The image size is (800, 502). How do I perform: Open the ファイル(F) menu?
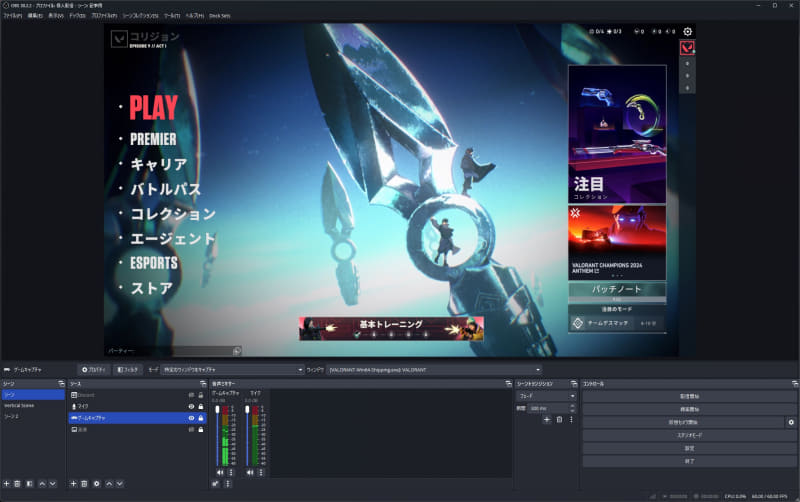[x=13, y=16]
